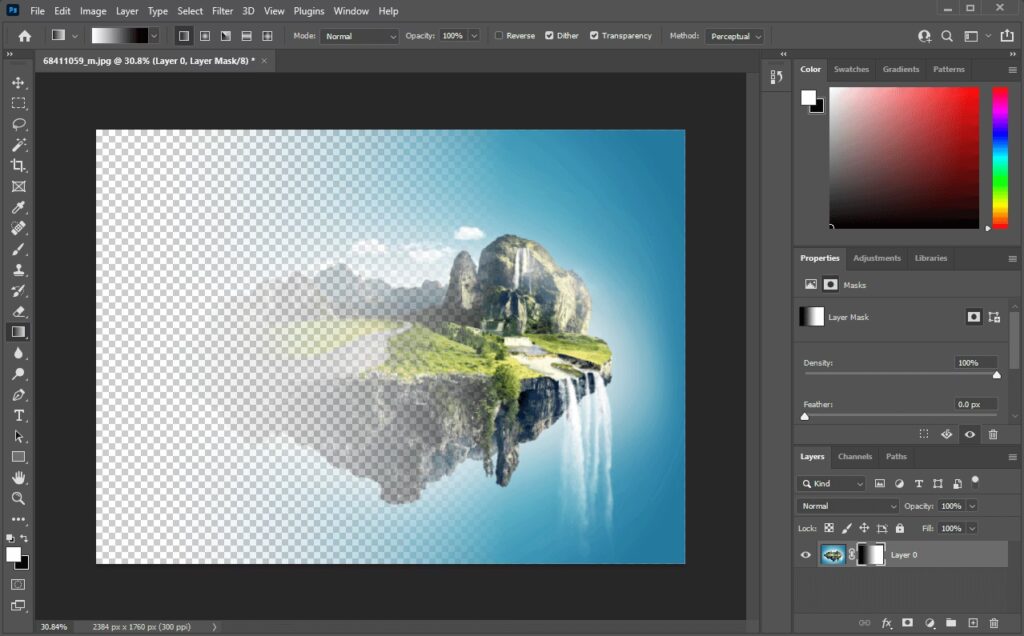The height and width of the screenshot is (636, 1024).
Task: Open the Adjustments panel tab
Action: click(876, 258)
